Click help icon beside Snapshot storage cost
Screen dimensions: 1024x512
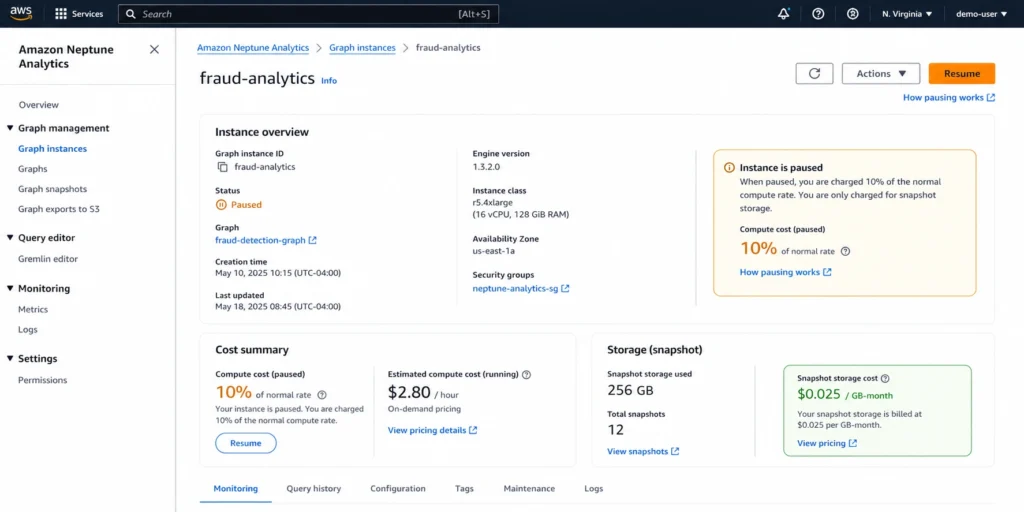point(885,378)
